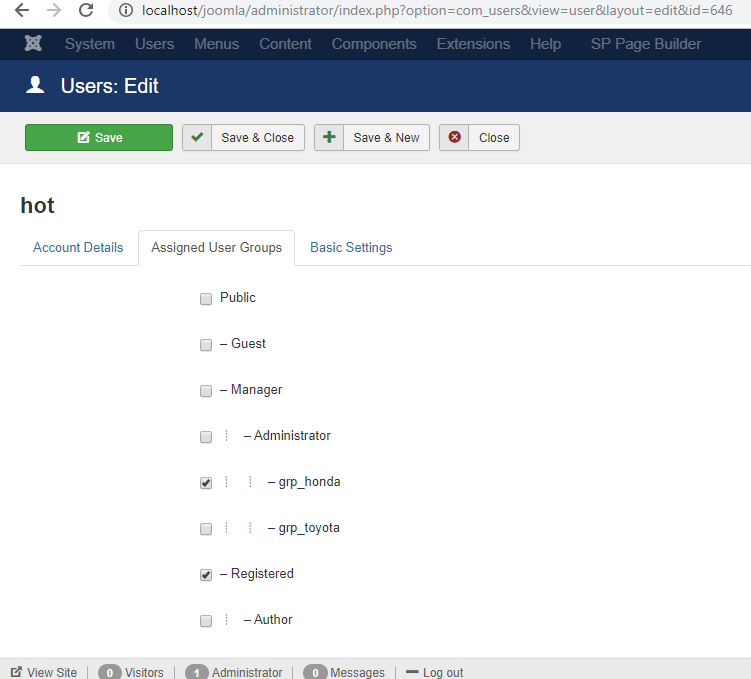
Task: Enable the Public group checkbox
Action: click(x=206, y=299)
